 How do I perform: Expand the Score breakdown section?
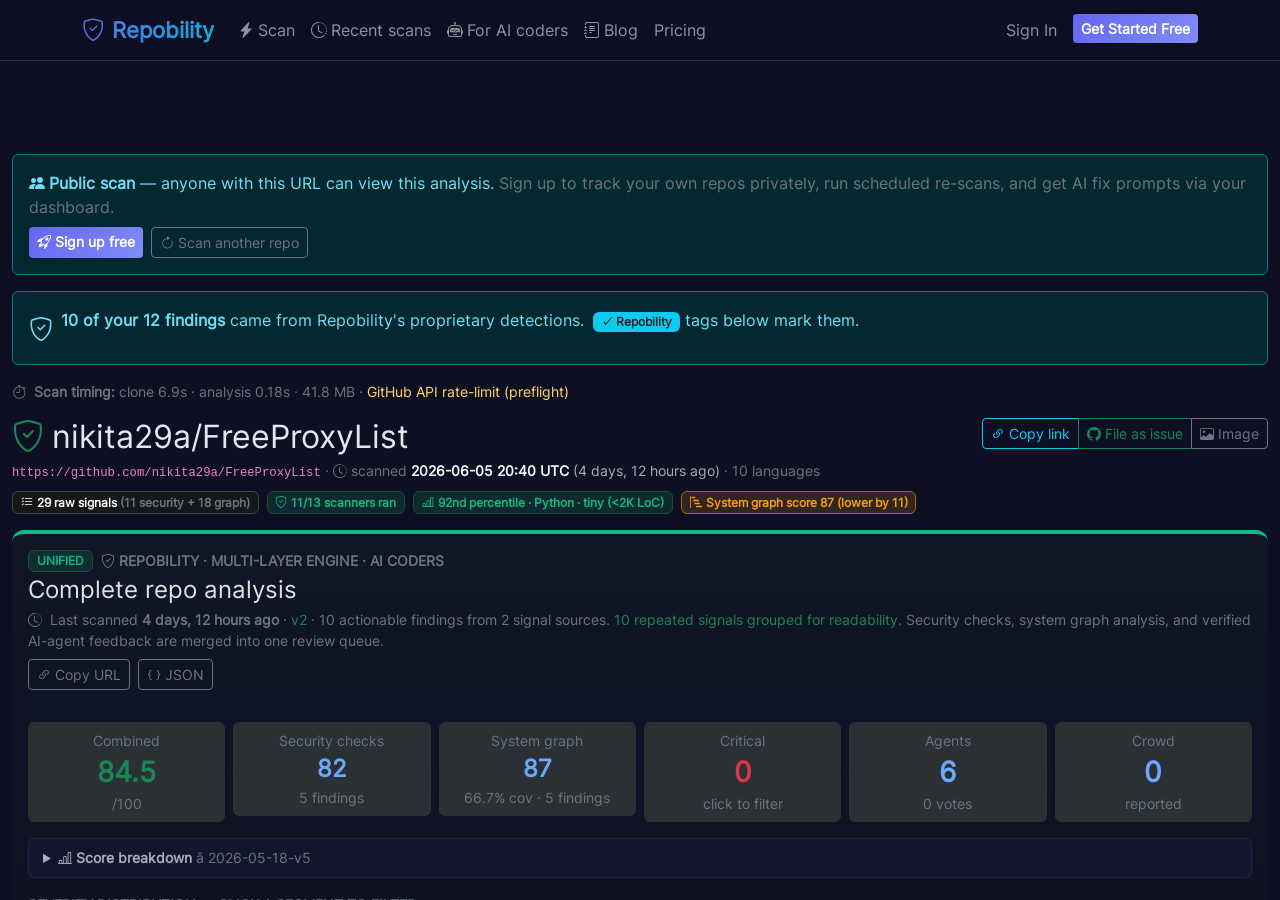[640, 858]
